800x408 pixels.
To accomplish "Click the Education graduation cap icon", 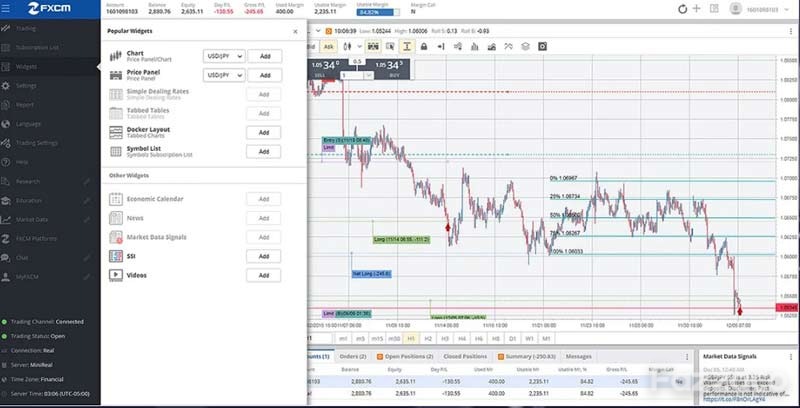I will click(6, 200).
